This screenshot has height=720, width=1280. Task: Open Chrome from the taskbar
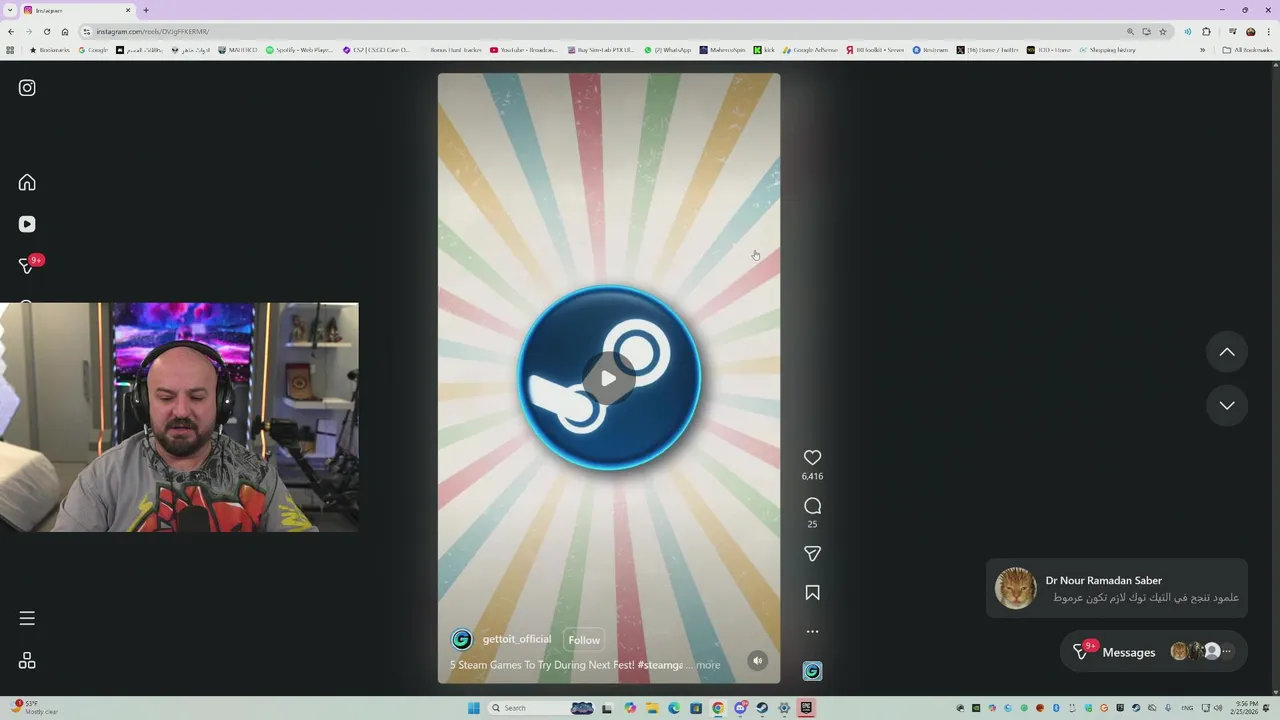coord(718,708)
